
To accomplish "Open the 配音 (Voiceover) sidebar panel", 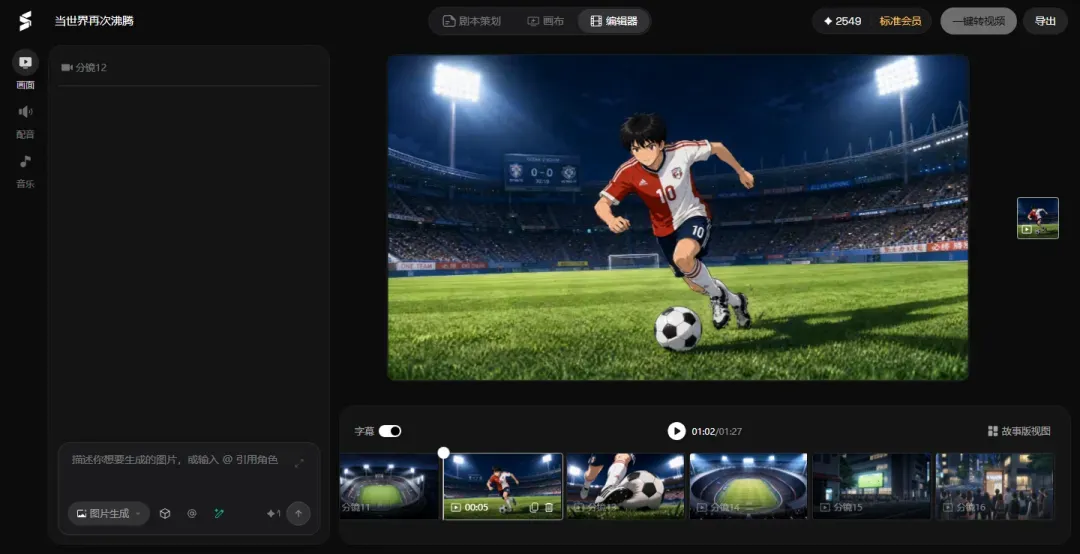I will point(25,121).
